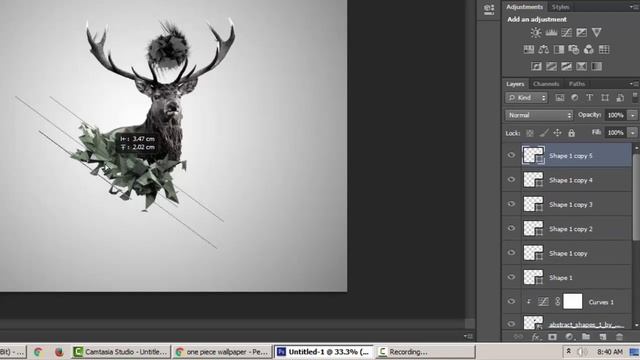Image resolution: width=640 pixels, height=360 pixels.
Task: Open Camtasia Studio from taskbar
Action: coord(120,352)
